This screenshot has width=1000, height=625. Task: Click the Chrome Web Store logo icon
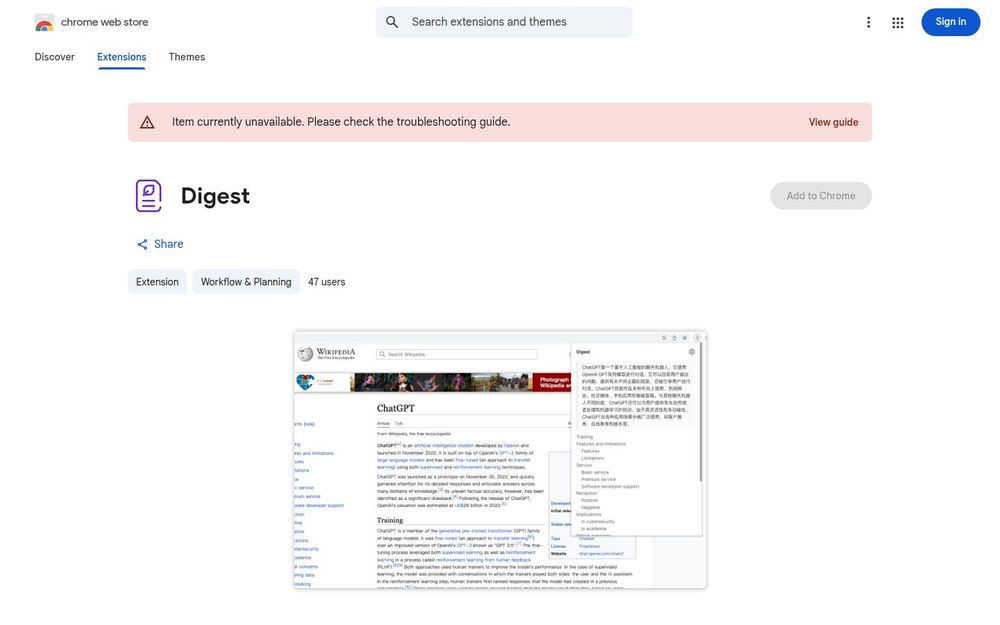coord(44,22)
